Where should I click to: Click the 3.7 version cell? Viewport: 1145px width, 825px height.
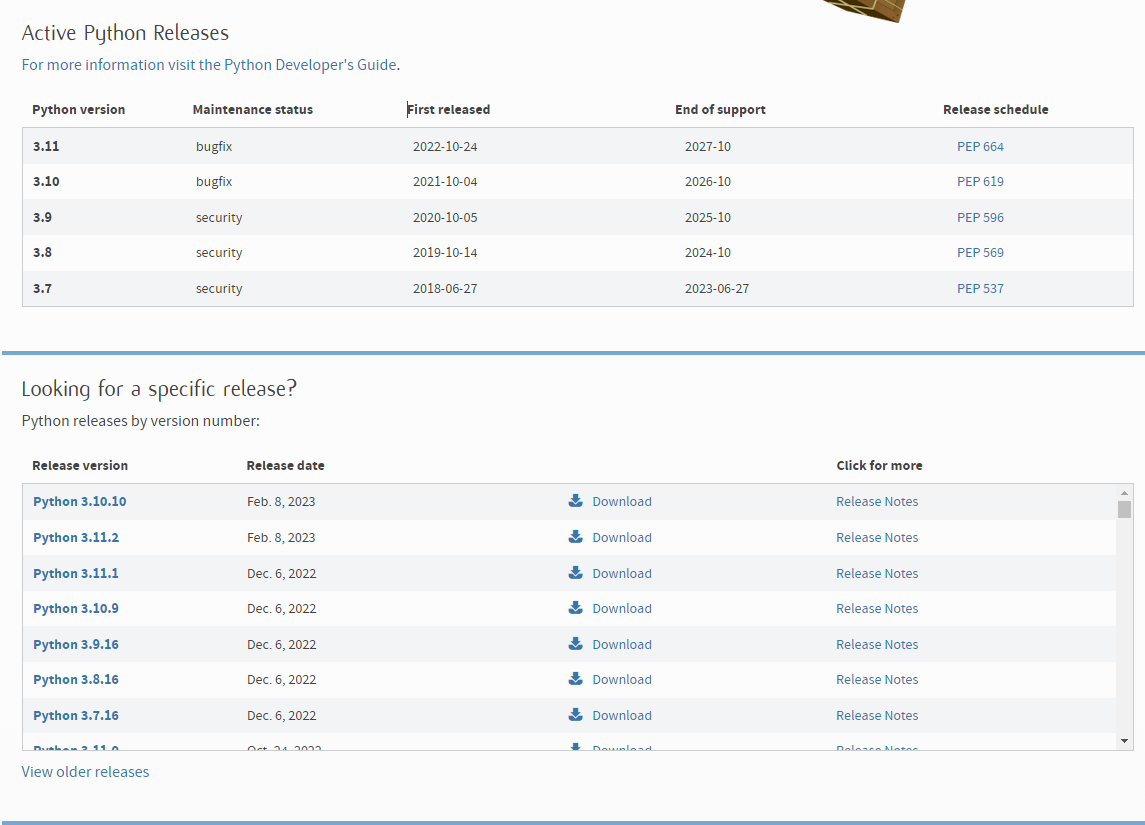tap(42, 288)
